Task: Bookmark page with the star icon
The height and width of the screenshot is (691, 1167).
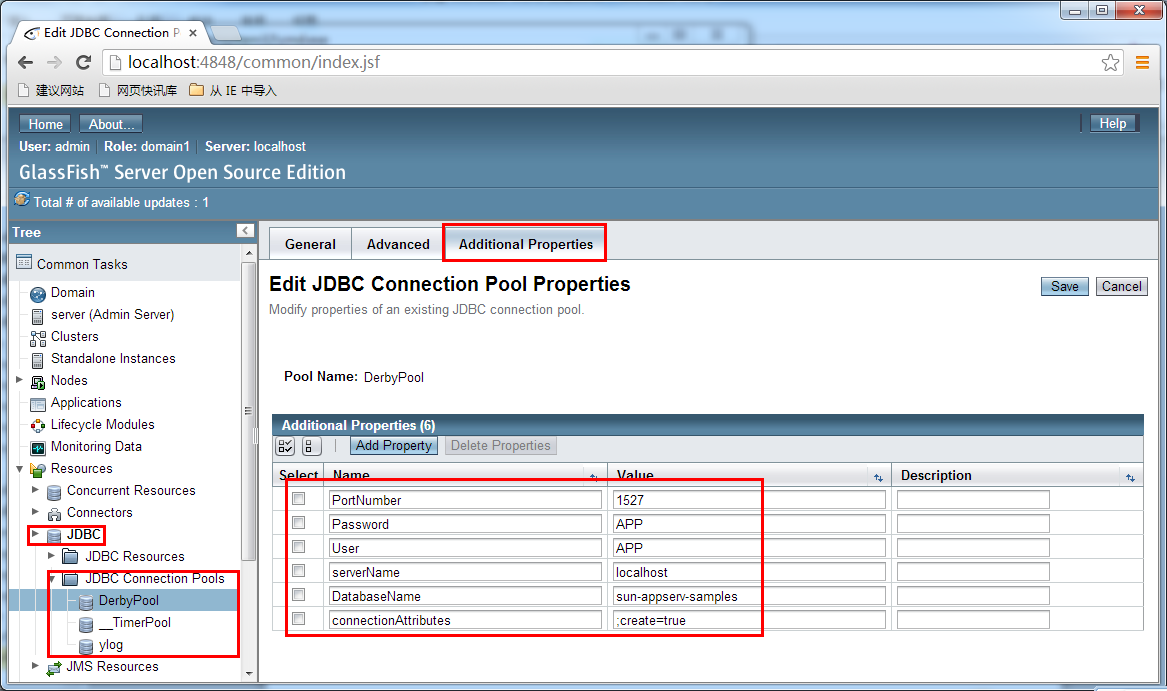Action: 1110,63
